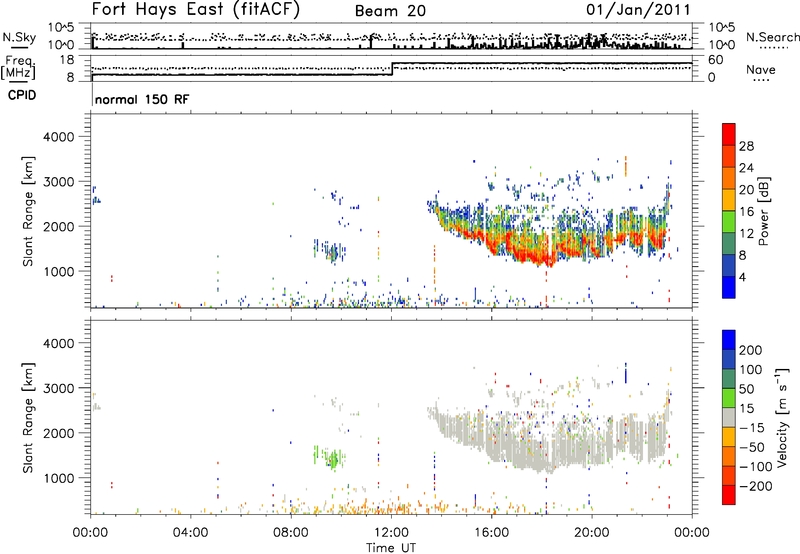
Task: Click the 'Time UT' axis label
Action: tap(391, 547)
